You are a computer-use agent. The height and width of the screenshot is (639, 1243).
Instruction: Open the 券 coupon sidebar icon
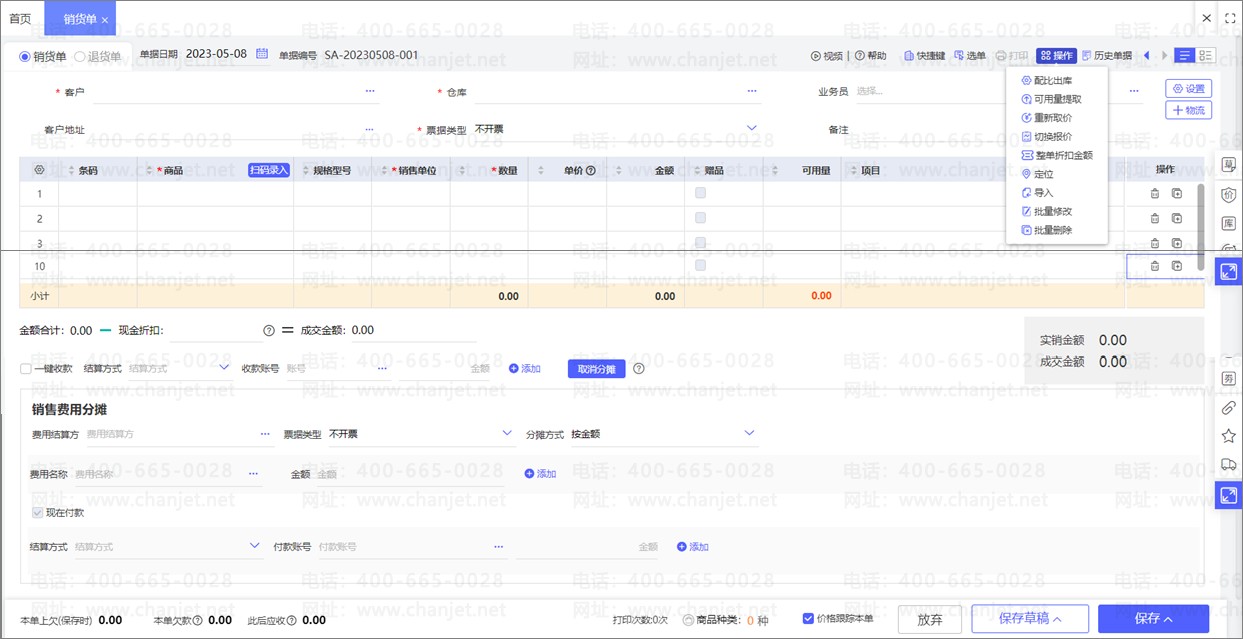click(x=1229, y=379)
